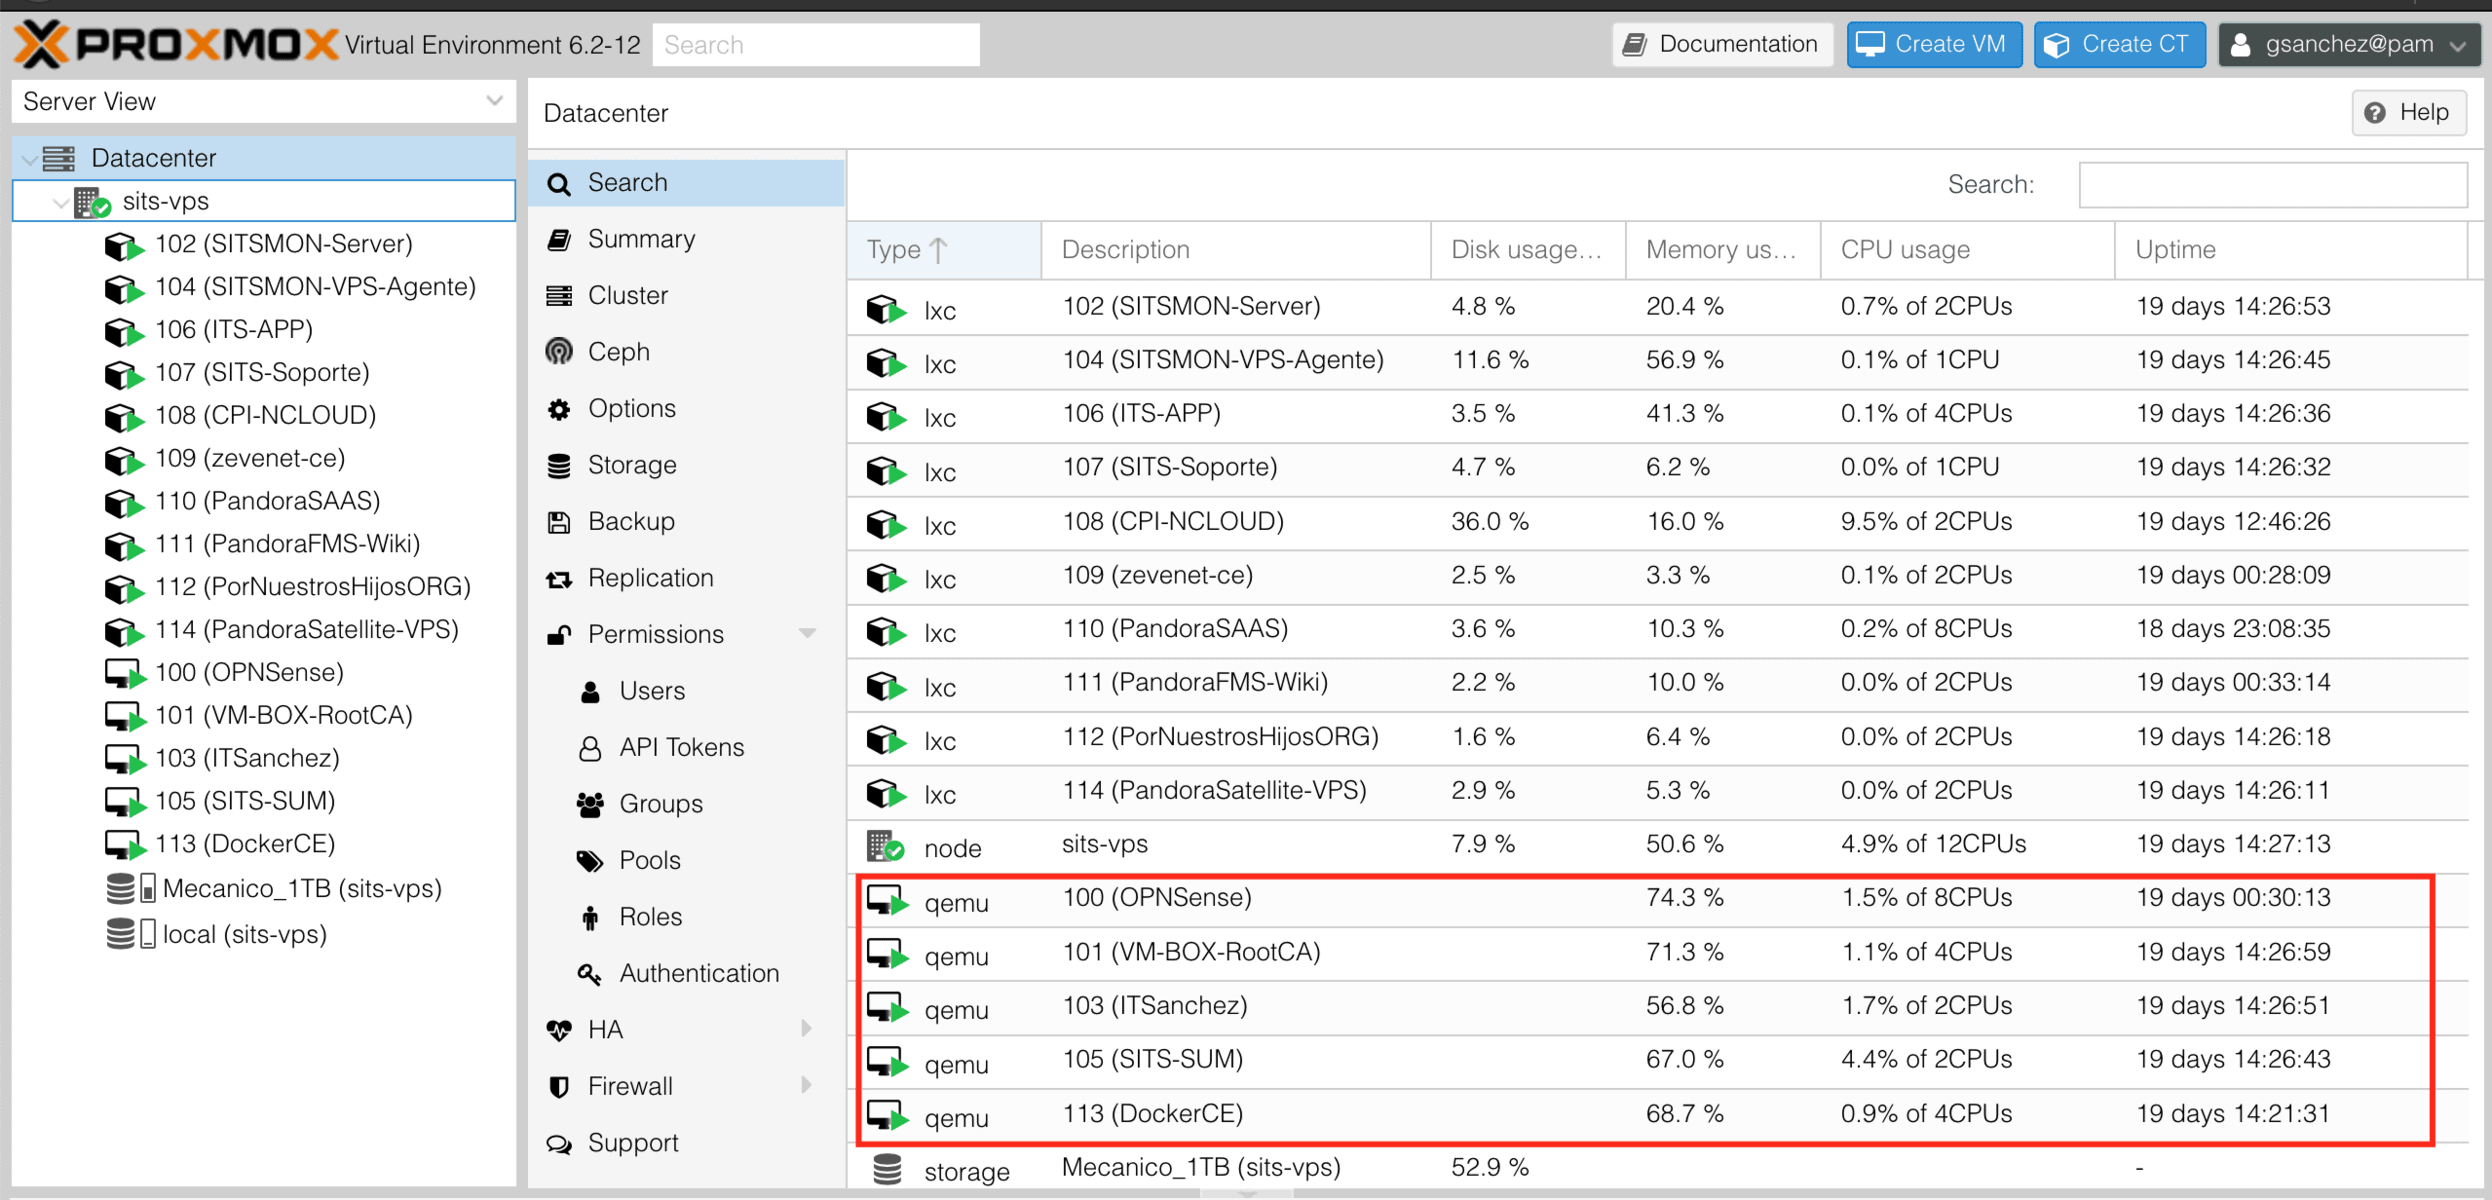The image size is (2492, 1200).
Task: Open the Replication menu item
Action: click(x=687, y=579)
